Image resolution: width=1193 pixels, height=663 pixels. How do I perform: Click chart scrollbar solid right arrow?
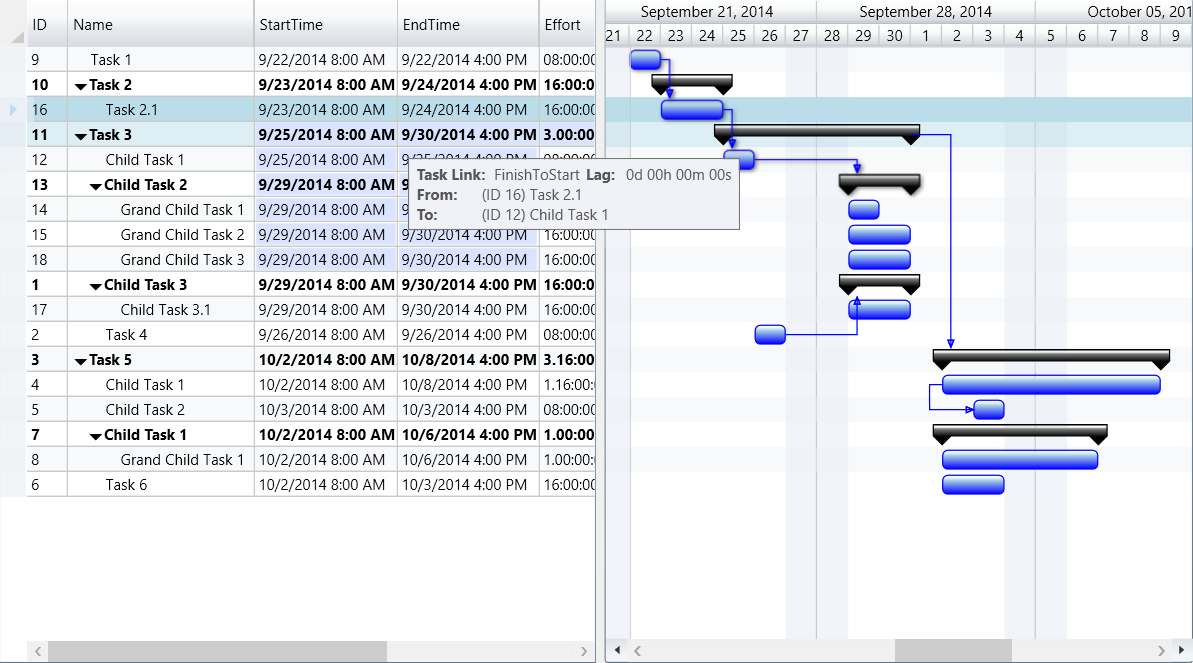[1180, 651]
